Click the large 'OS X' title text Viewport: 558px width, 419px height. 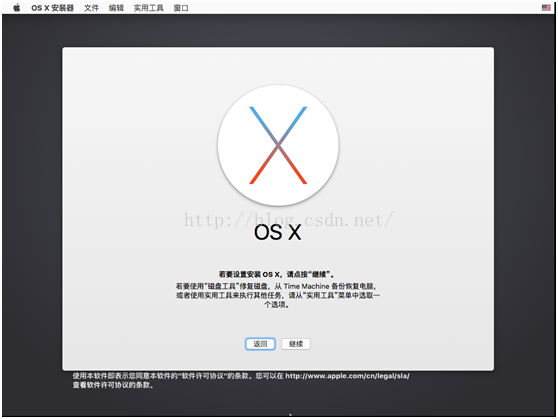[x=278, y=232]
